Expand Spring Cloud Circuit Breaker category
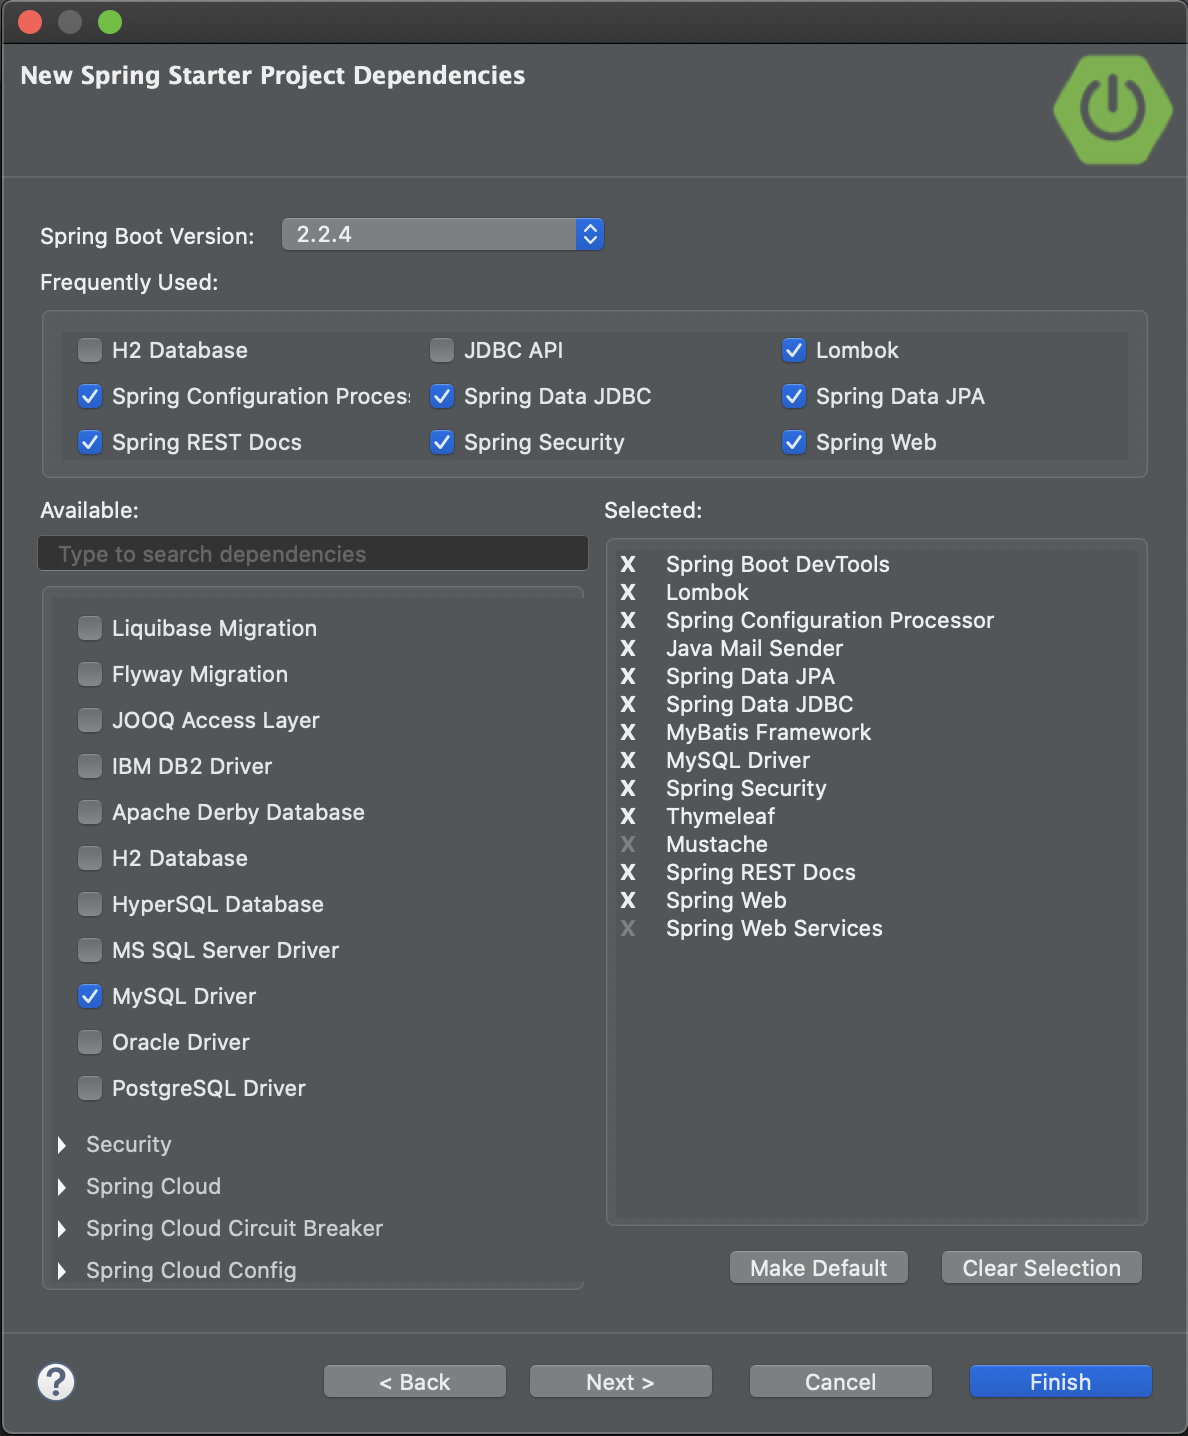The width and height of the screenshot is (1188, 1436). (62, 1229)
